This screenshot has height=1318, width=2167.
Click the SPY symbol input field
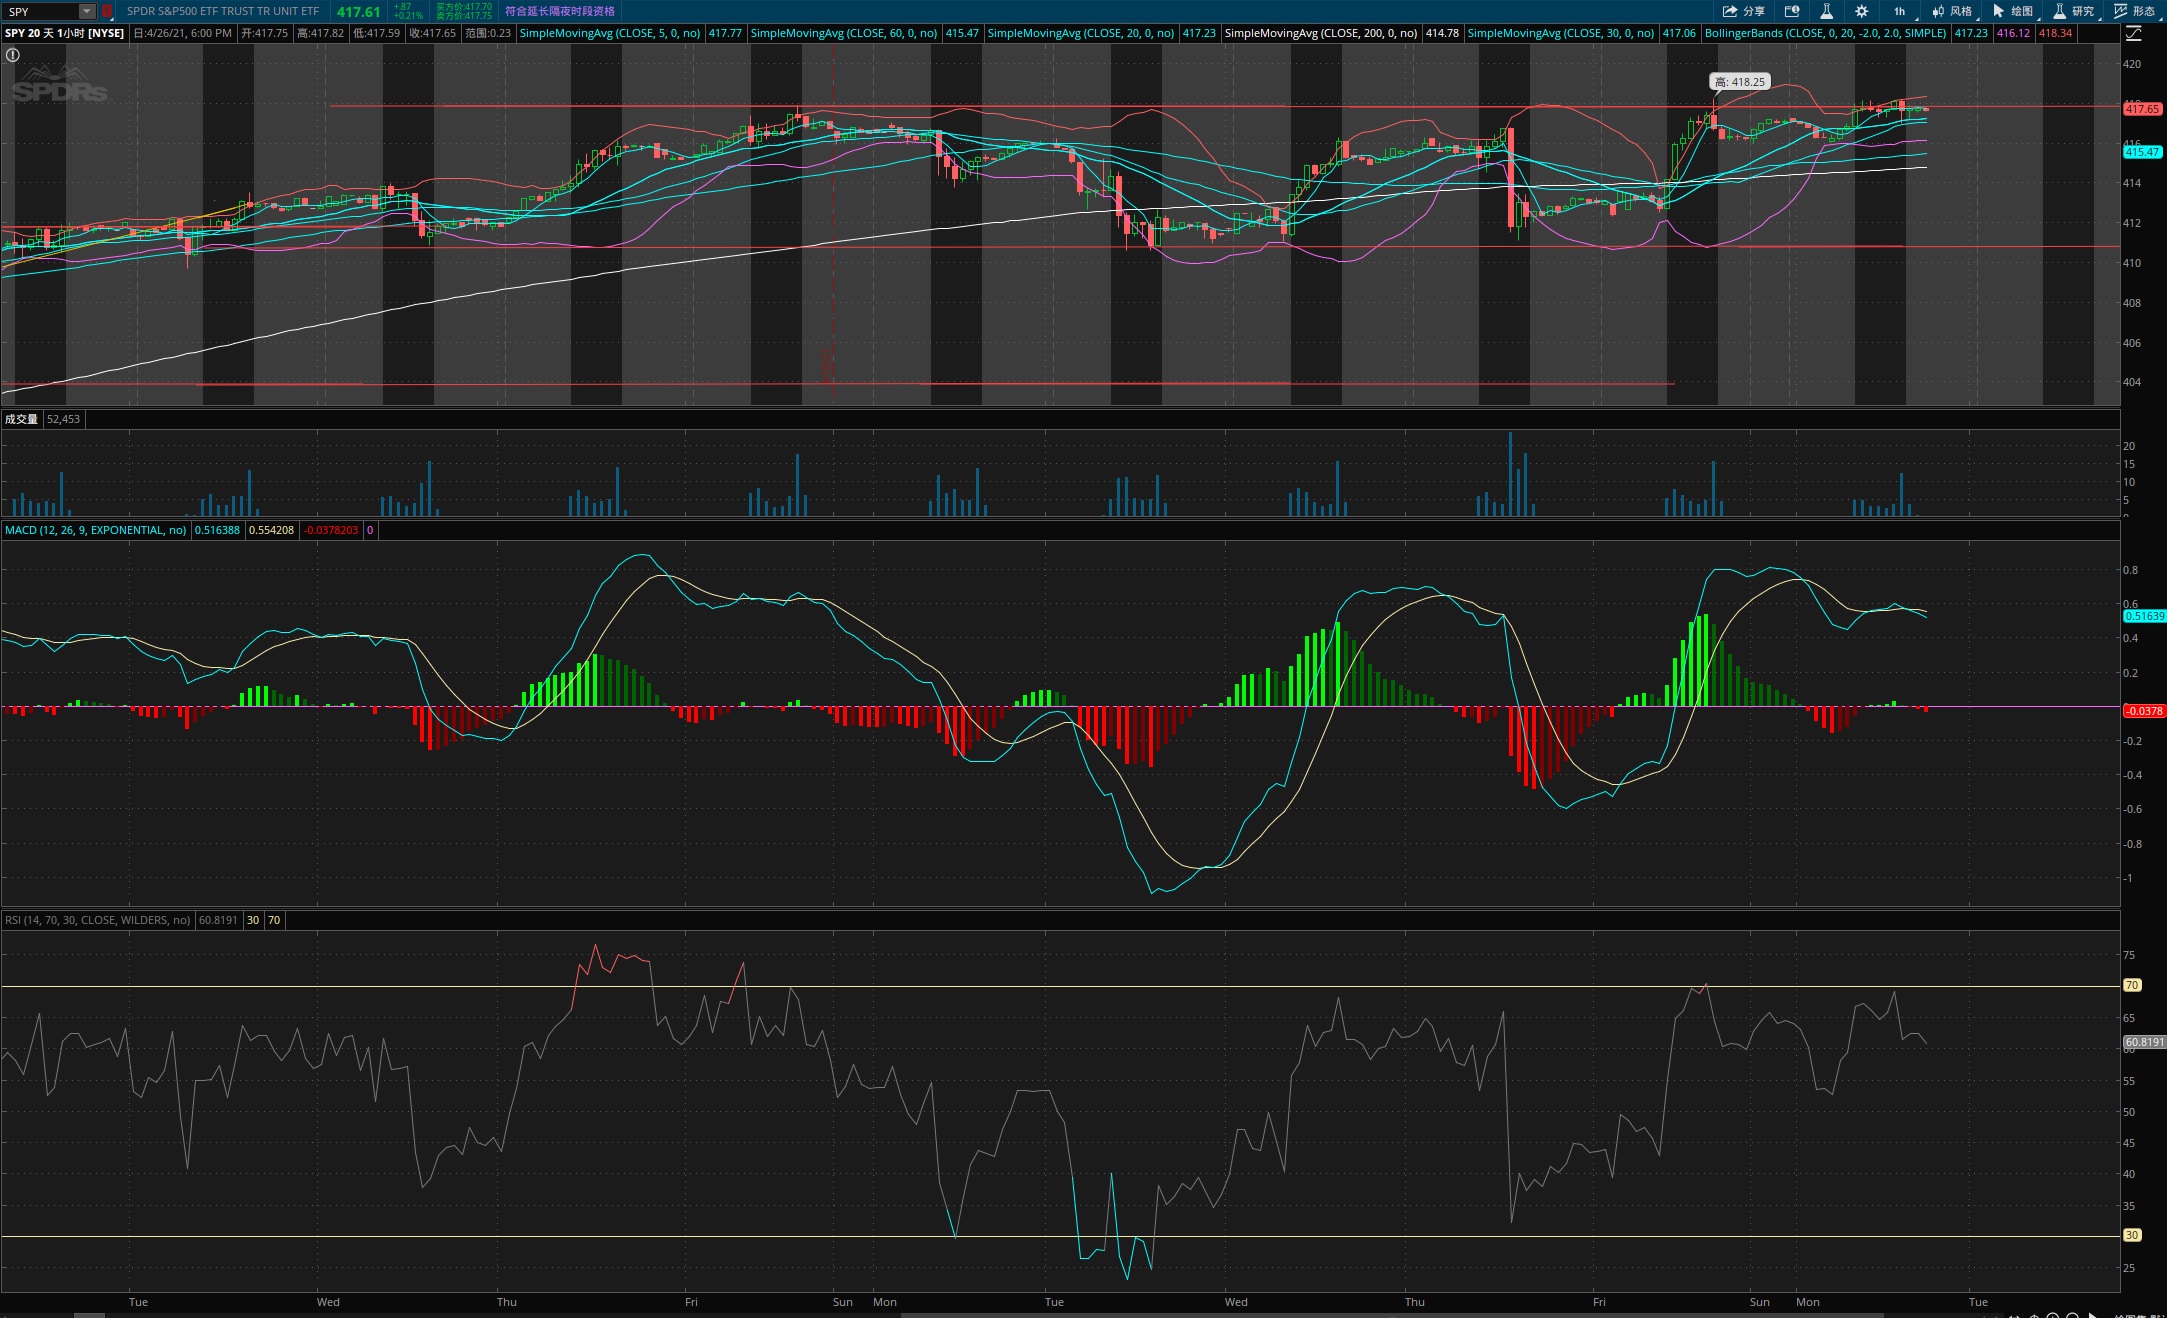42,11
